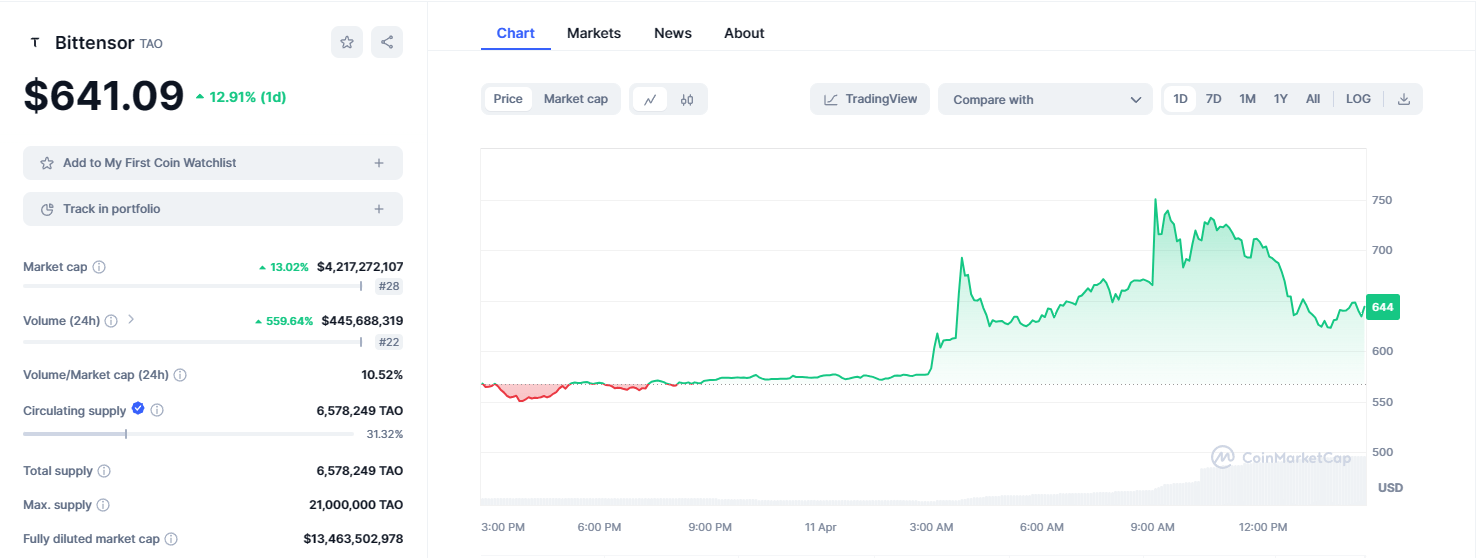Set chart range to All
The height and width of the screenshot is (558, 1476).
[x=1313, y=99]
